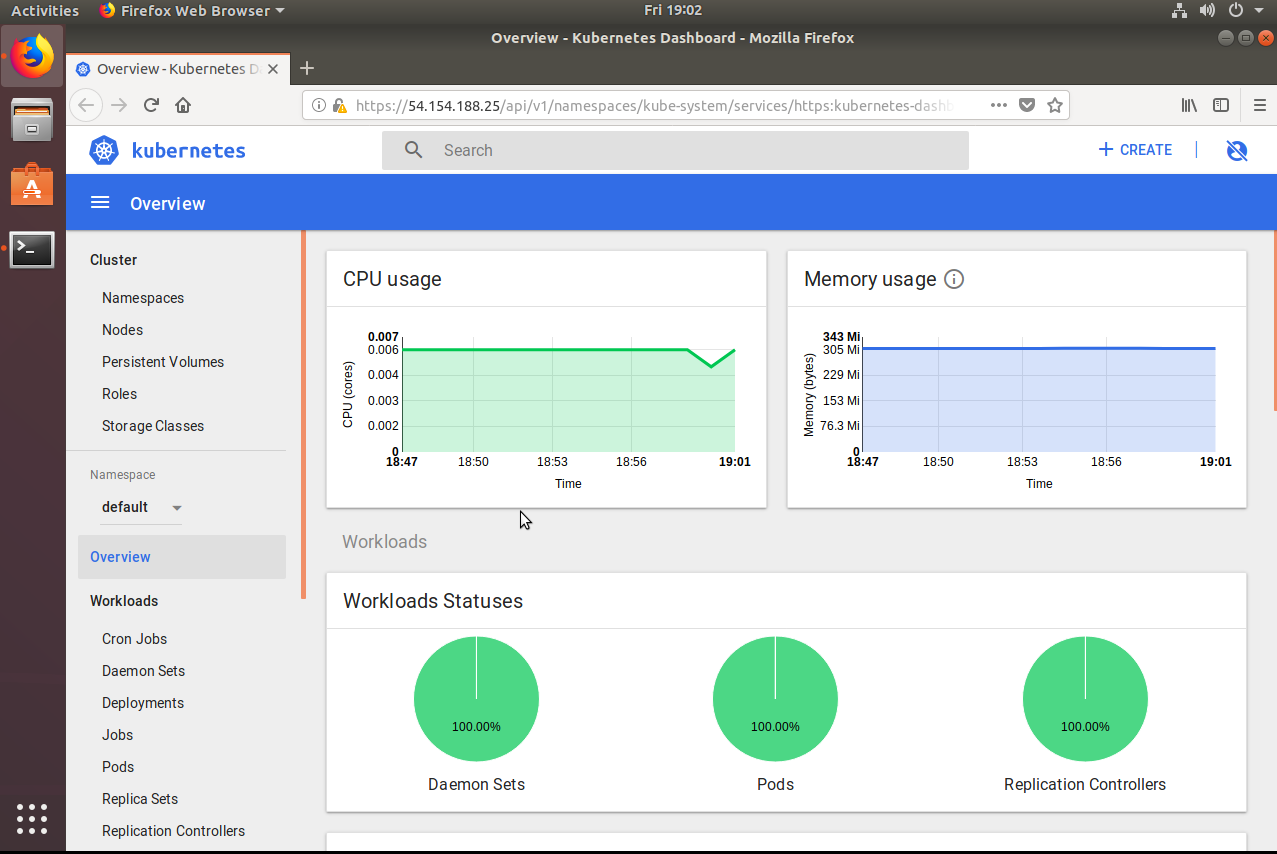Viewport: 1277px width, 854px height.
Task: Open Files manager from the dock
Action: [32, 120]
